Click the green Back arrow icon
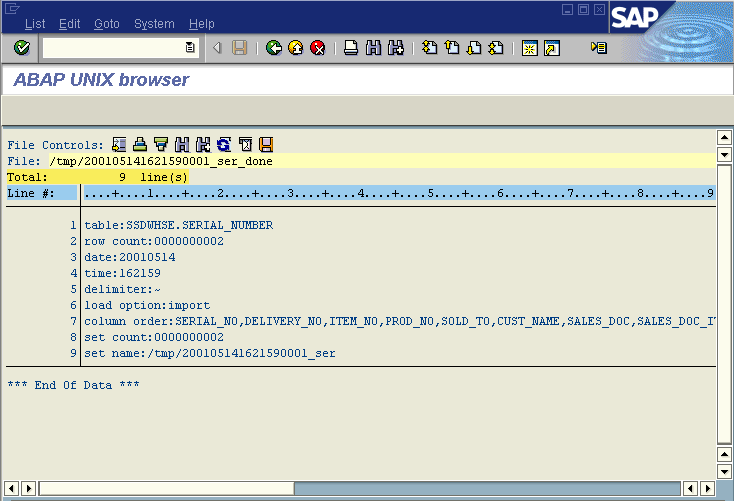Image resolution: width=734 pixels, height=501 pixels. 274,48
